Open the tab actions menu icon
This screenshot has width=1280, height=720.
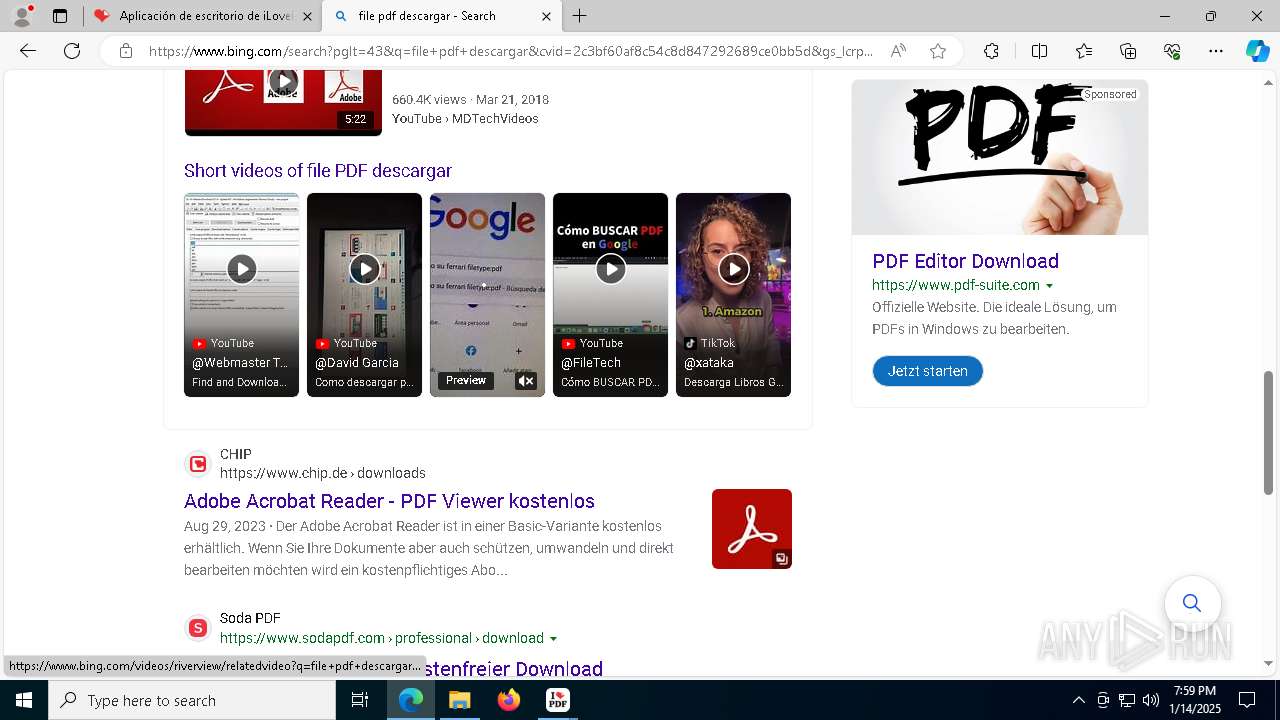click(x=60, y=16)
